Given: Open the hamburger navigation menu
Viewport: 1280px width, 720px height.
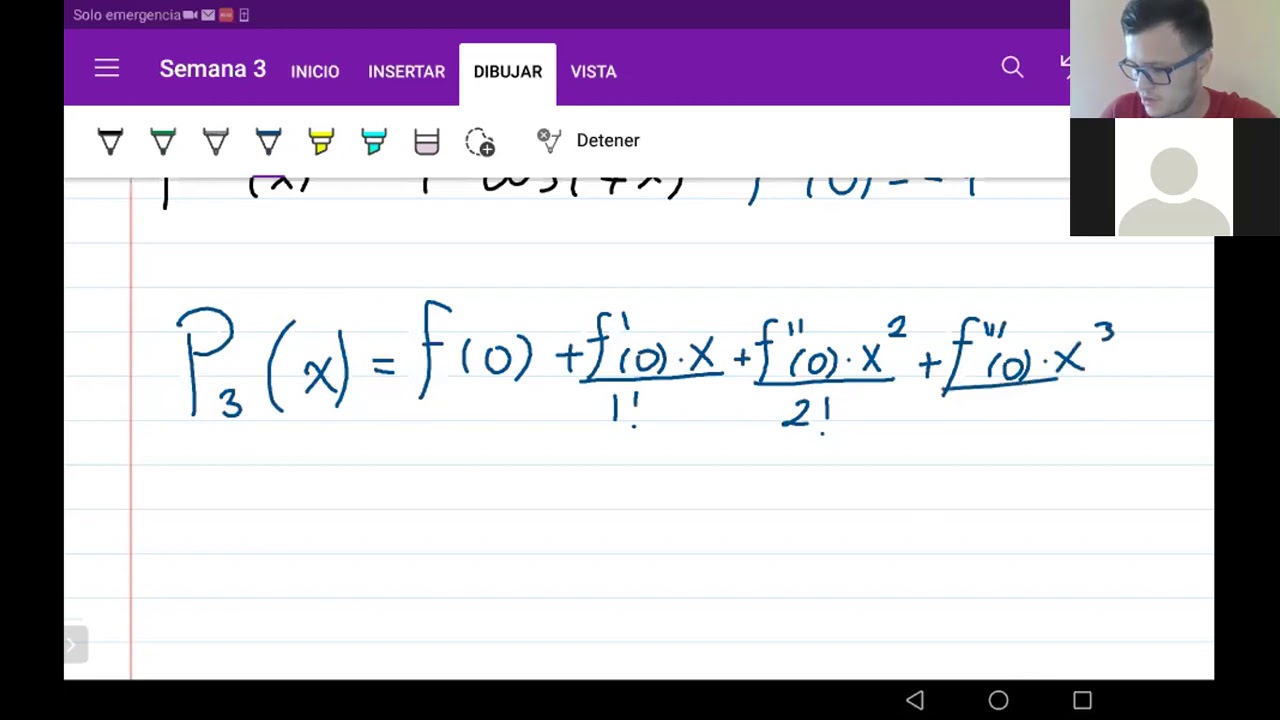Looking at the screenshot, I should 107,69.
